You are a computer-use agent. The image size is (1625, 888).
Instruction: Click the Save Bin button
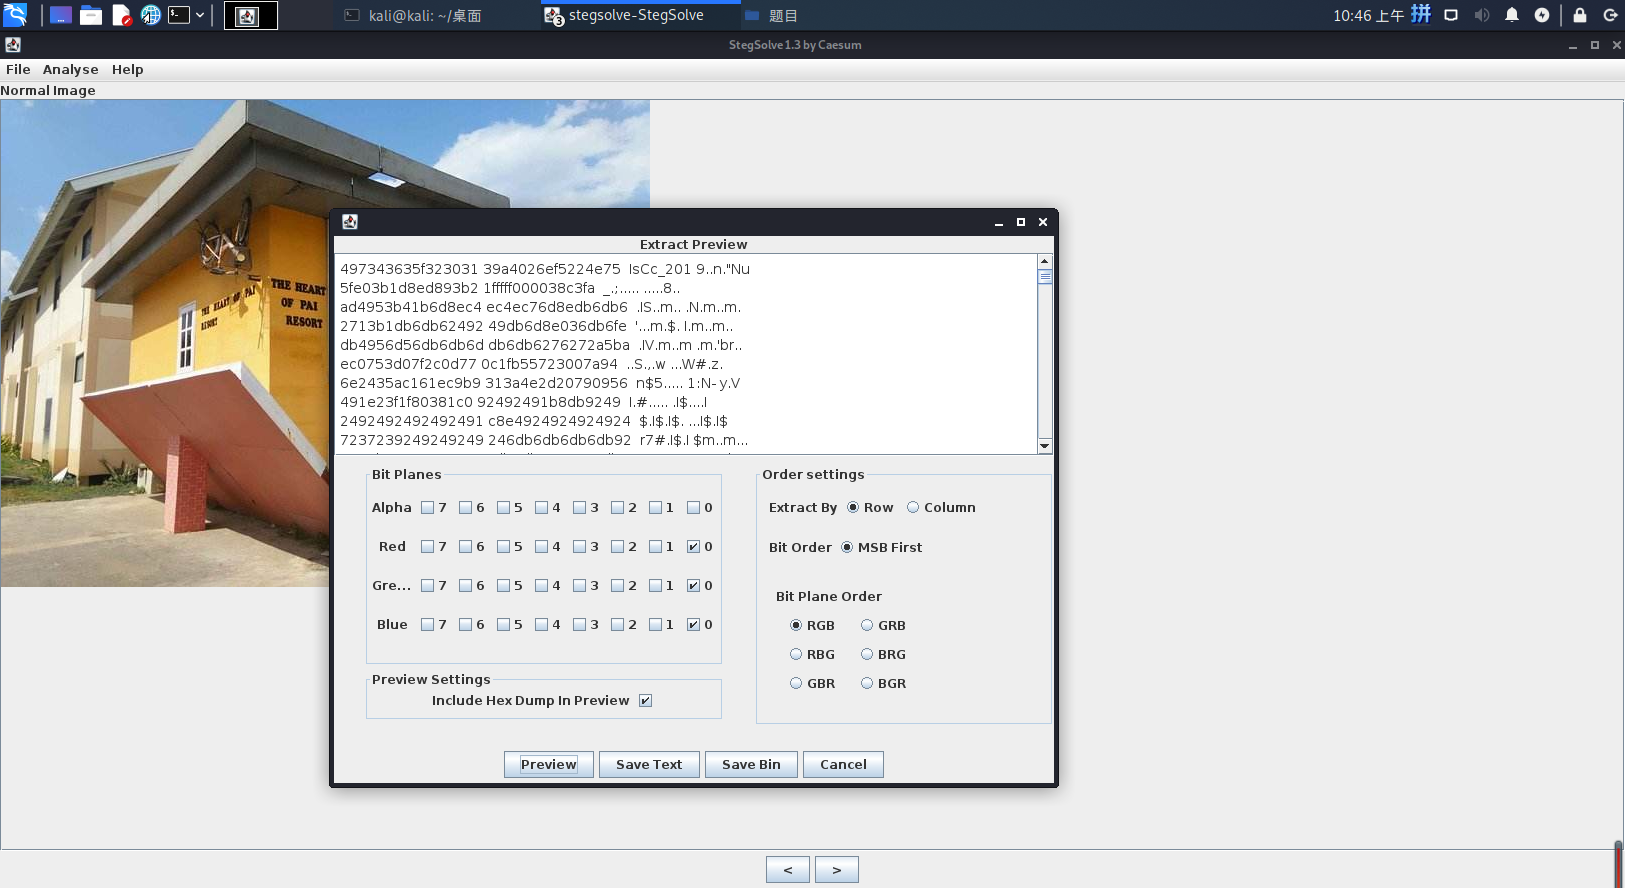click(x=751, y=765)
